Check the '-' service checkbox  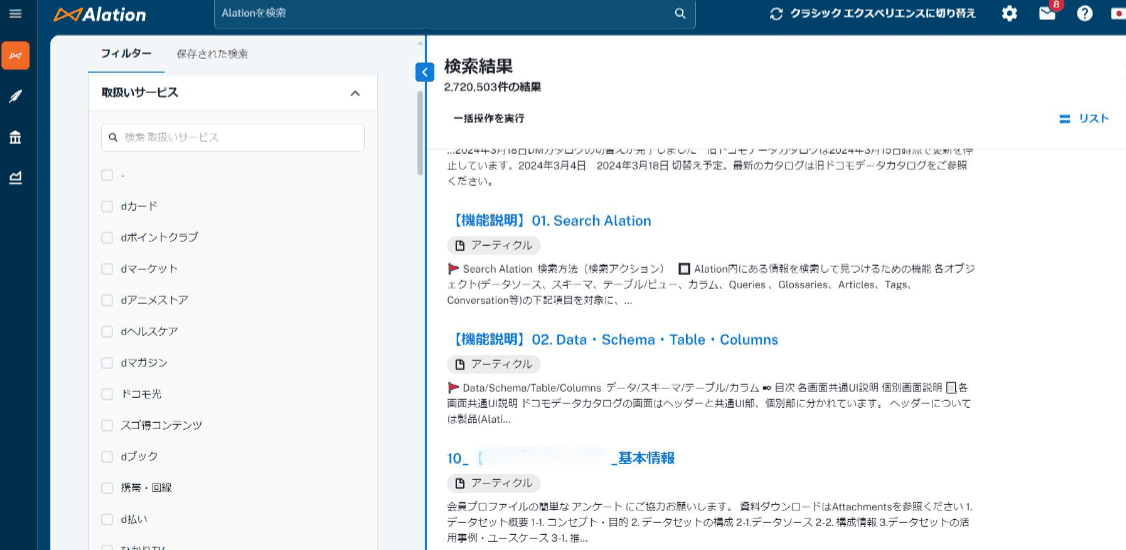point(107,175)
